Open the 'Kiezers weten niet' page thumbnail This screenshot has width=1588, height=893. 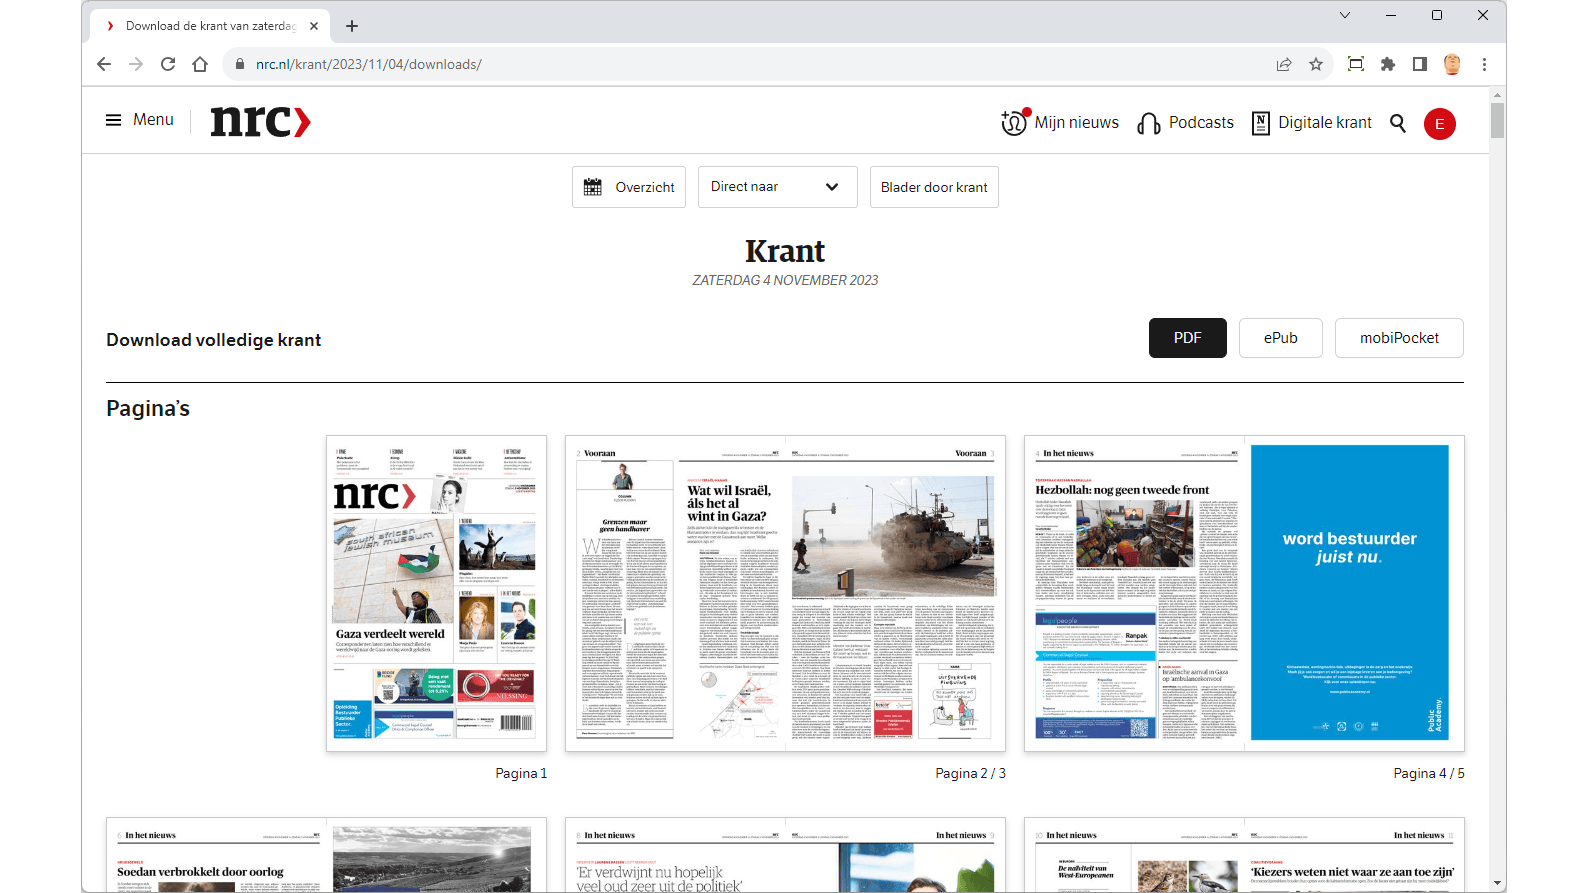click(1244, 855)
